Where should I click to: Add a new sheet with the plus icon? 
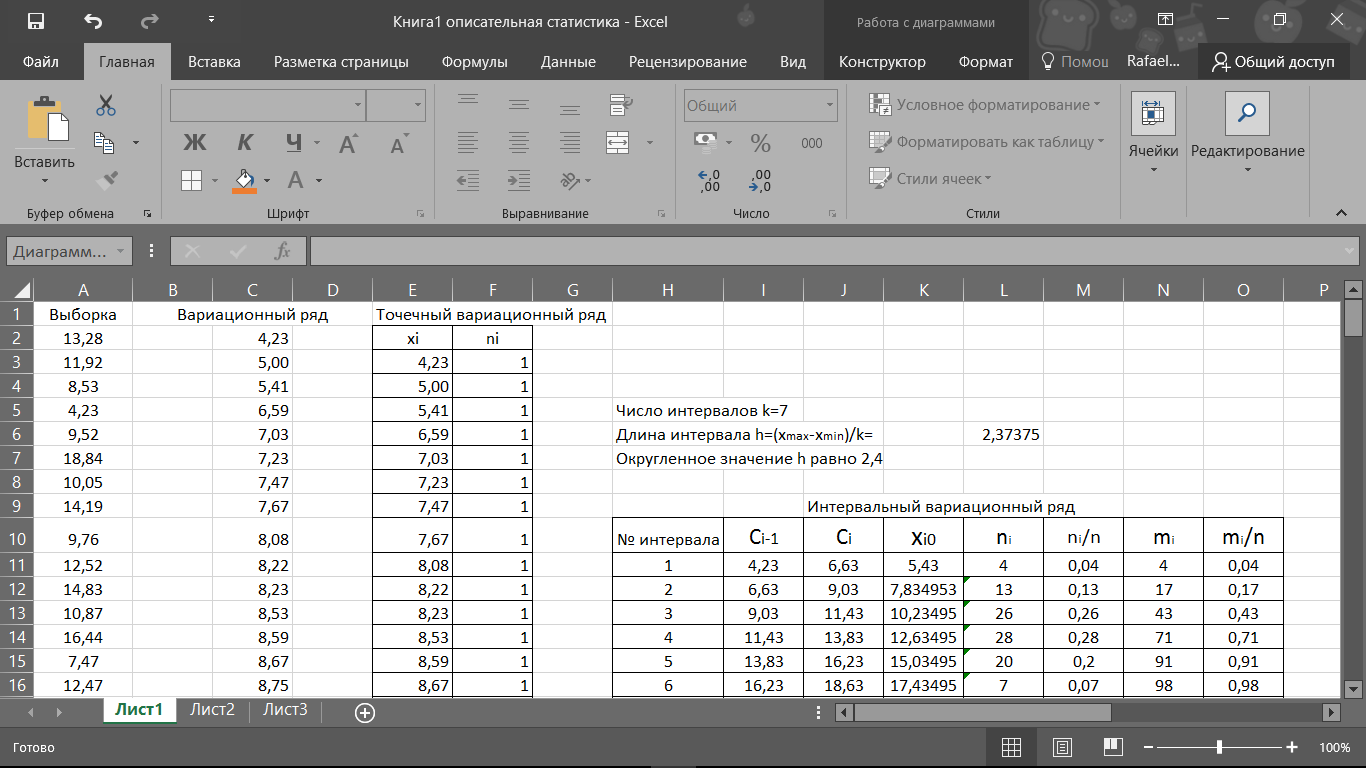point(365,712)
